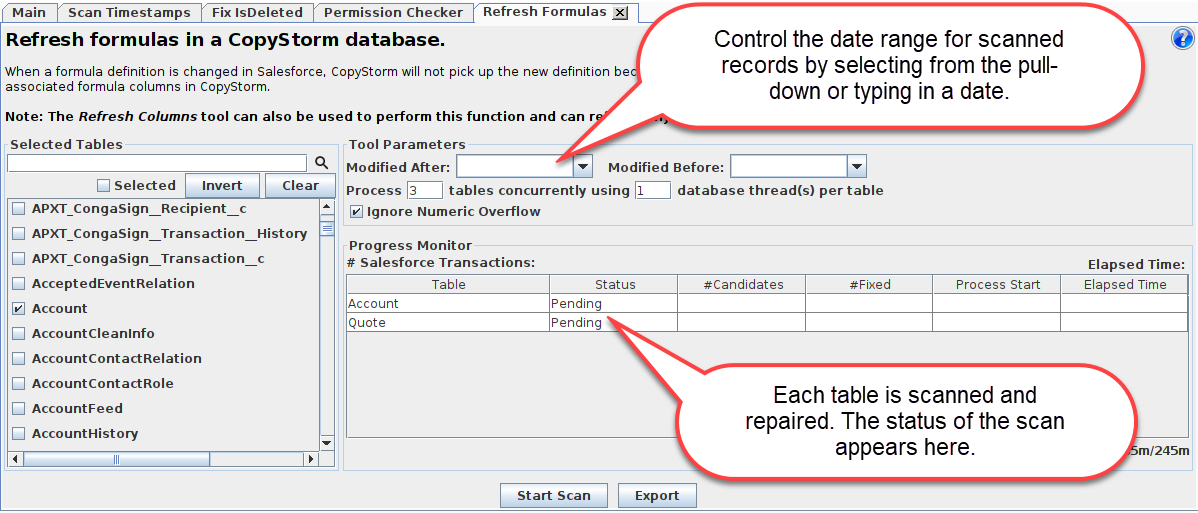Viewport: 1198px width, 513px height.
Task: Check APXT_CongaSign__Transaction__History table
Action: (x=18, y=234)
